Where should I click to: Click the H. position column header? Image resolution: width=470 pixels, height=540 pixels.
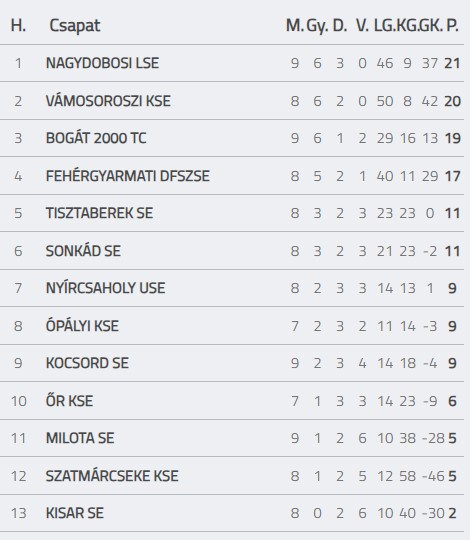pos(18,25)
